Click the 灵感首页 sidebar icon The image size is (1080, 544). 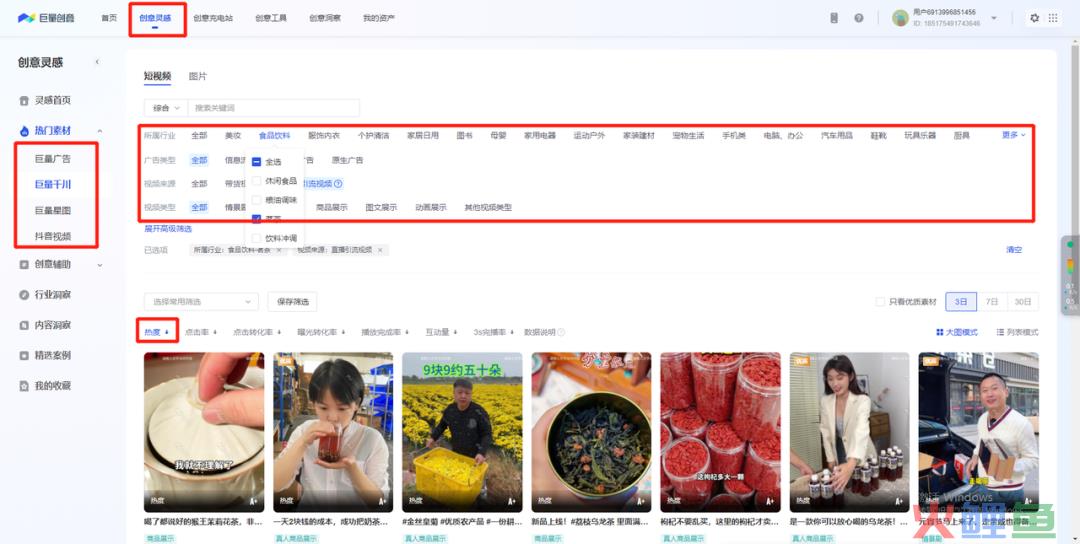coord(24,101)
